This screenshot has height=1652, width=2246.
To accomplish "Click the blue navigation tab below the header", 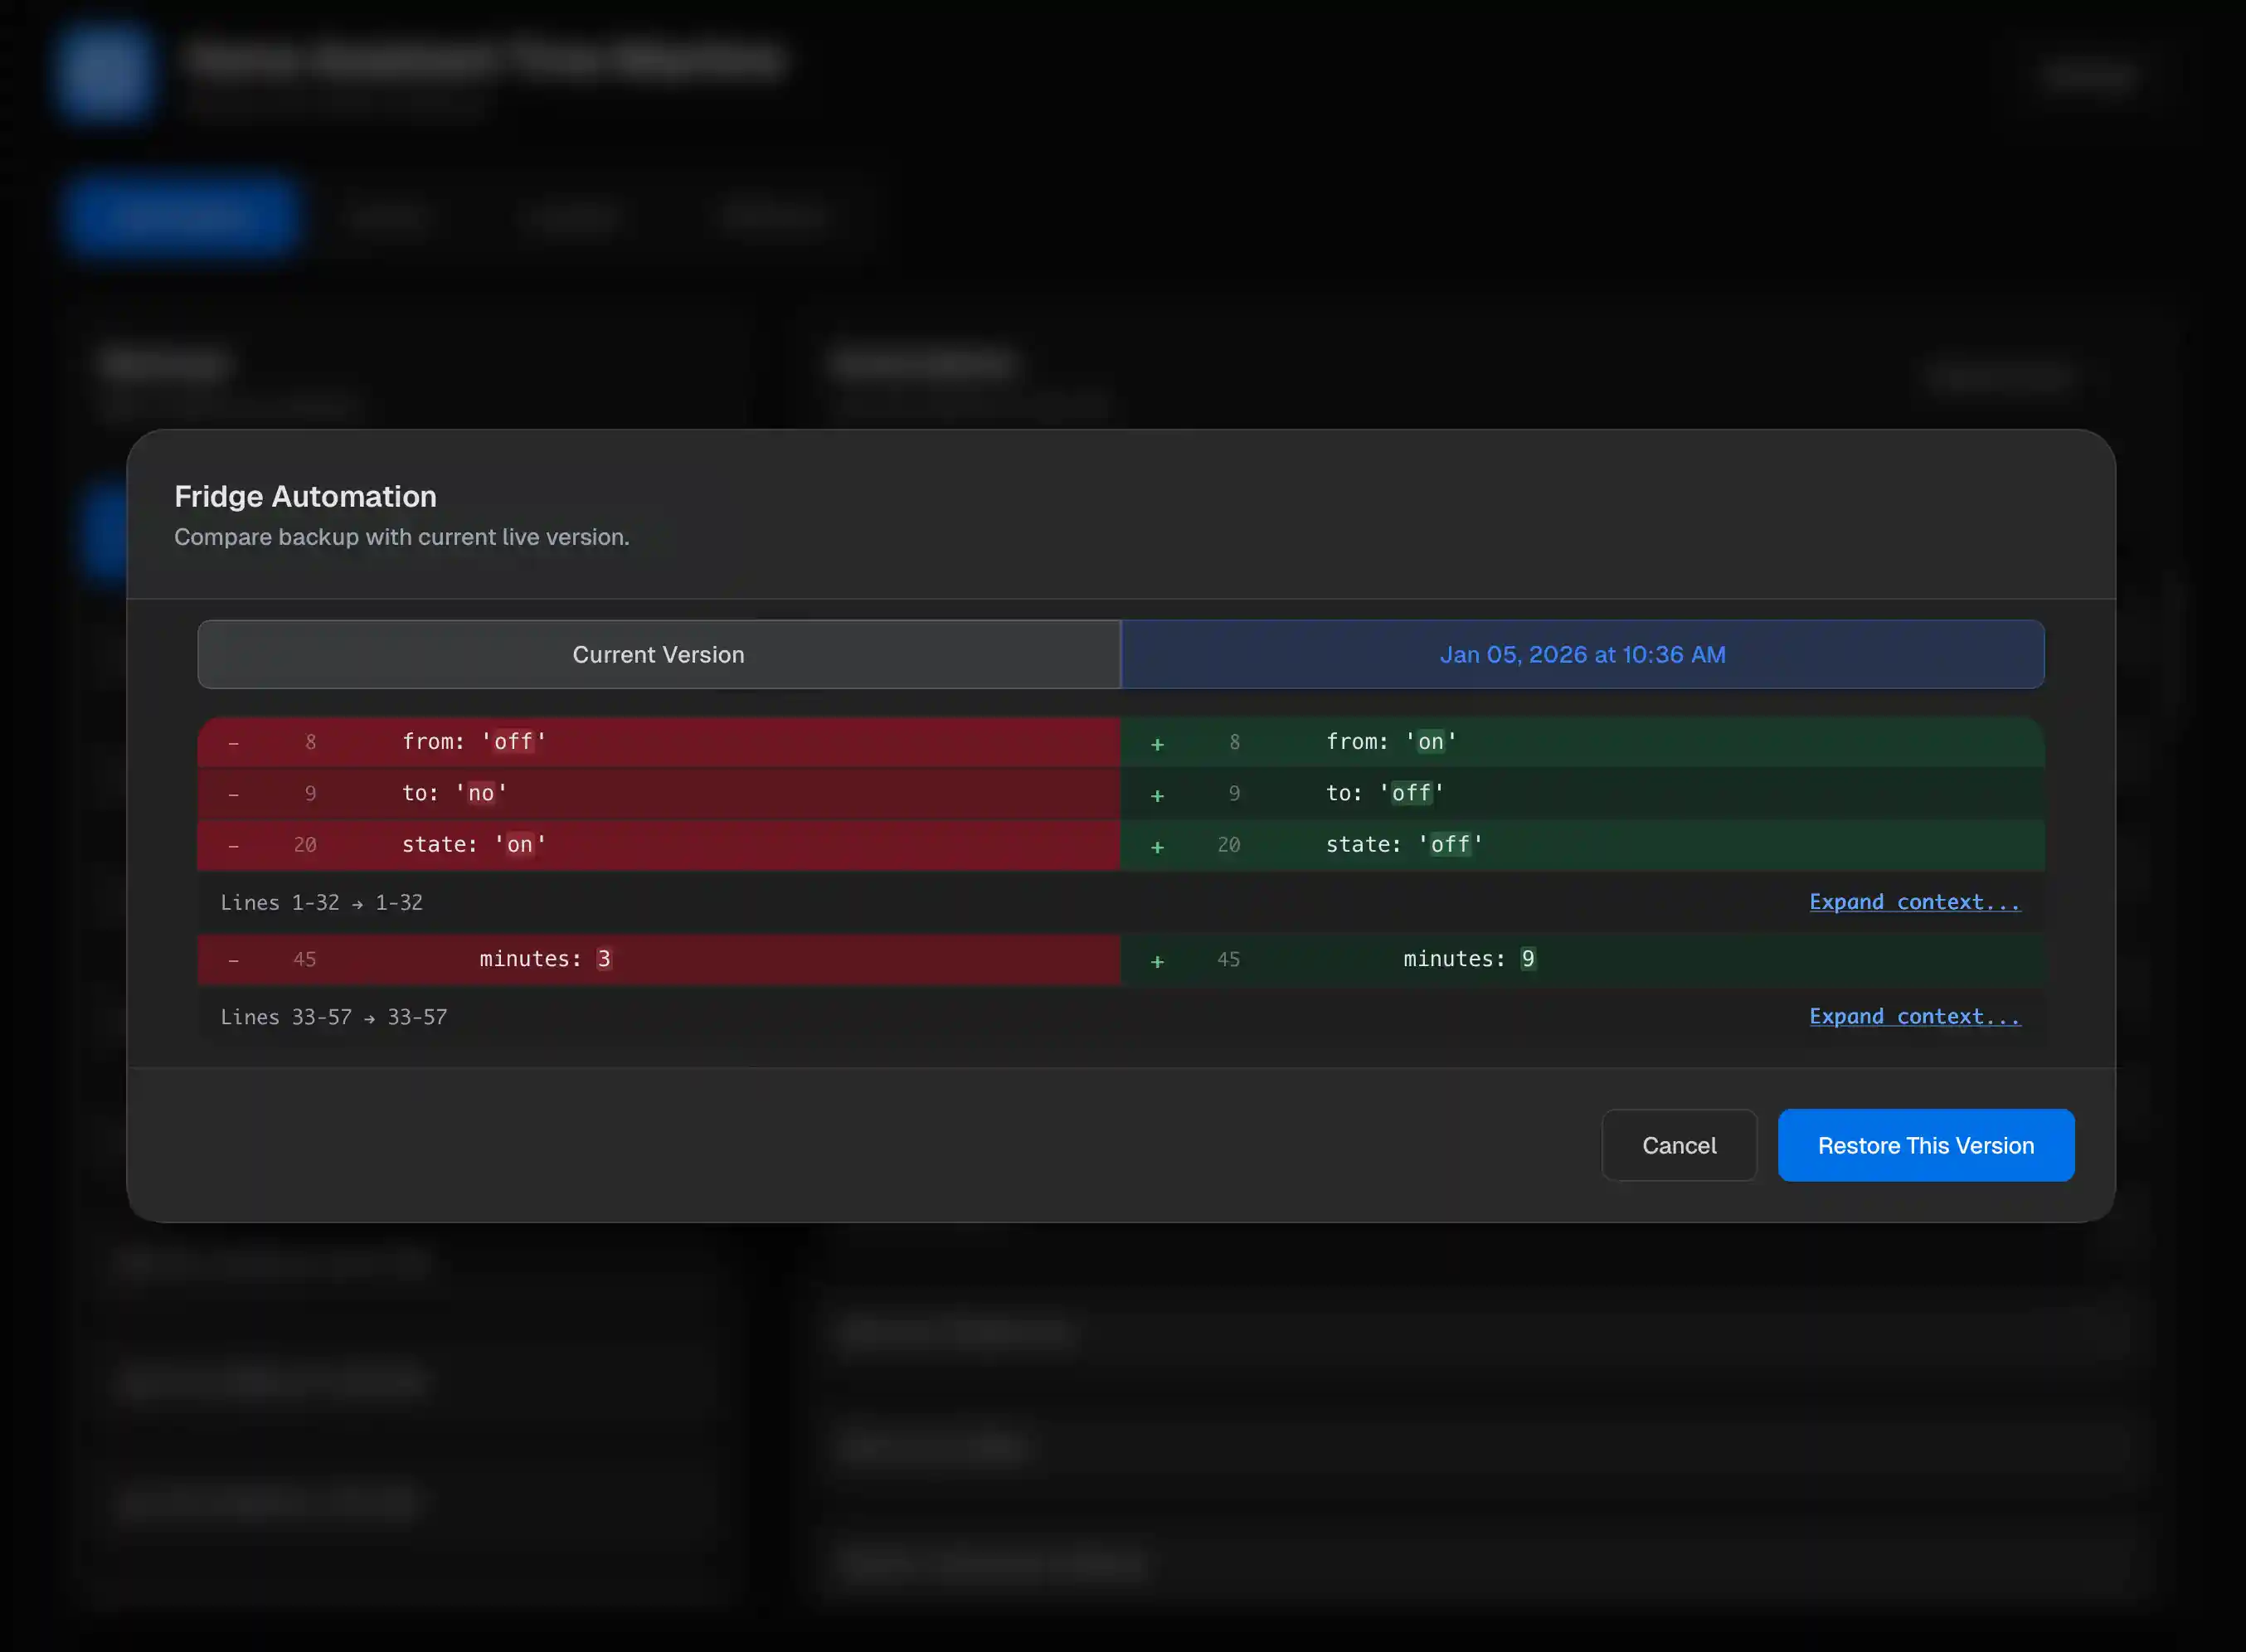I will [x=182, y=215].
